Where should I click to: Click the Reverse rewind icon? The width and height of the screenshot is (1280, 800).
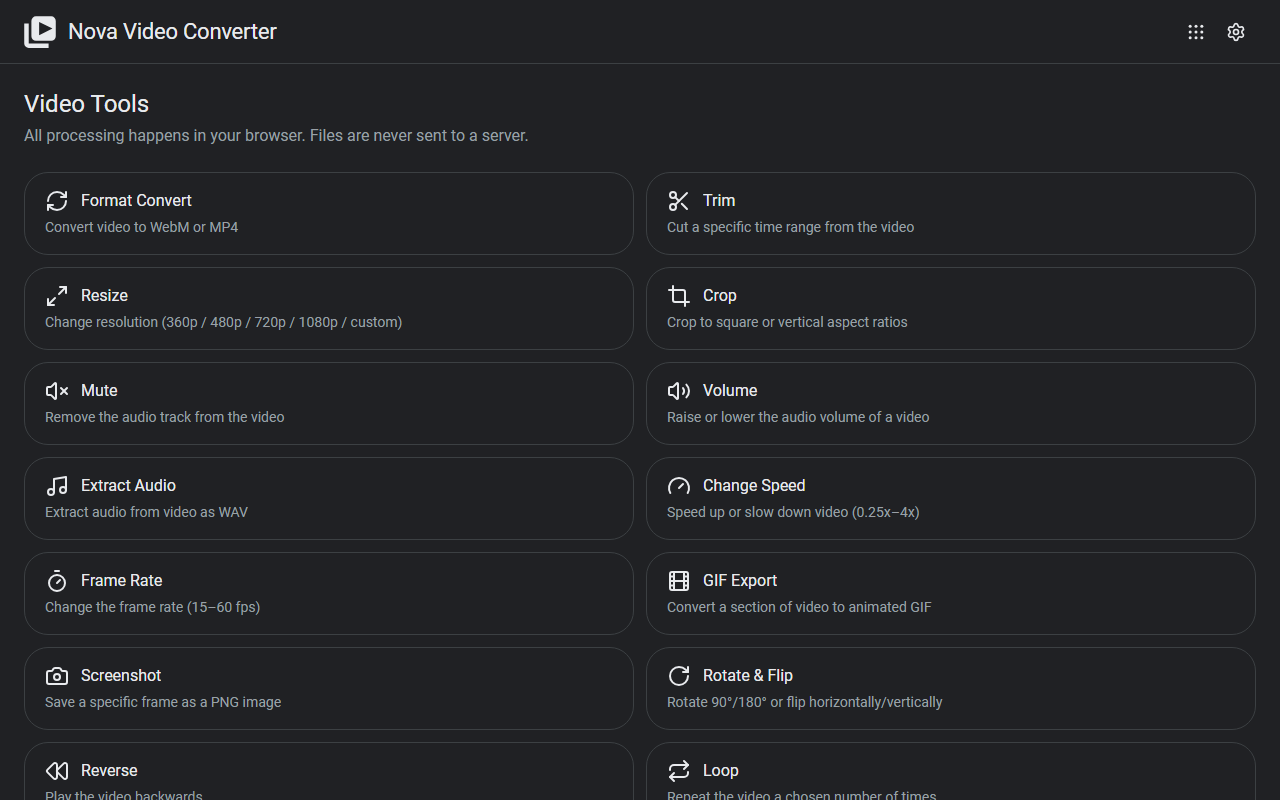coord(57,771)
